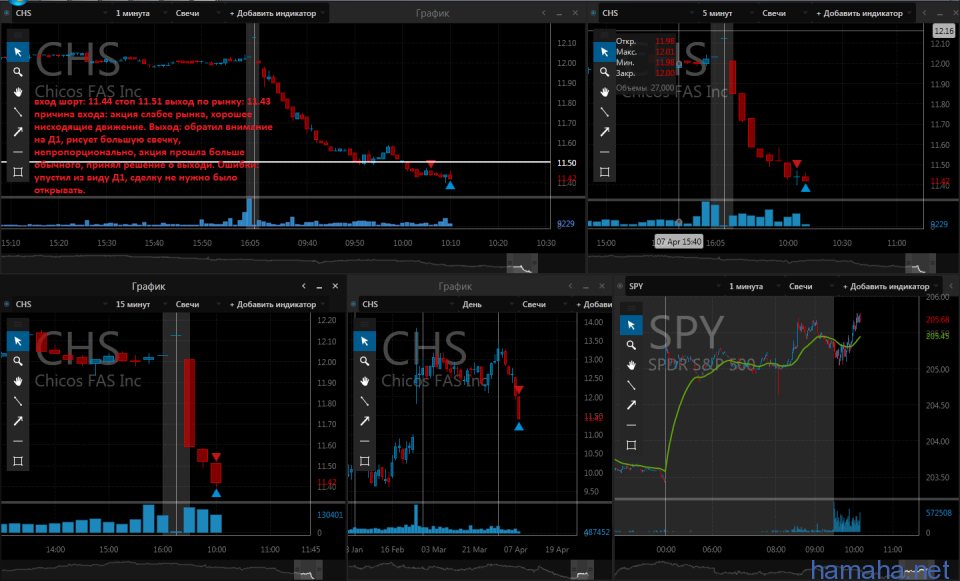Select the rectangle tool in CHS 15-minute chart
960x581 pixels.
(x=18, y=461)
